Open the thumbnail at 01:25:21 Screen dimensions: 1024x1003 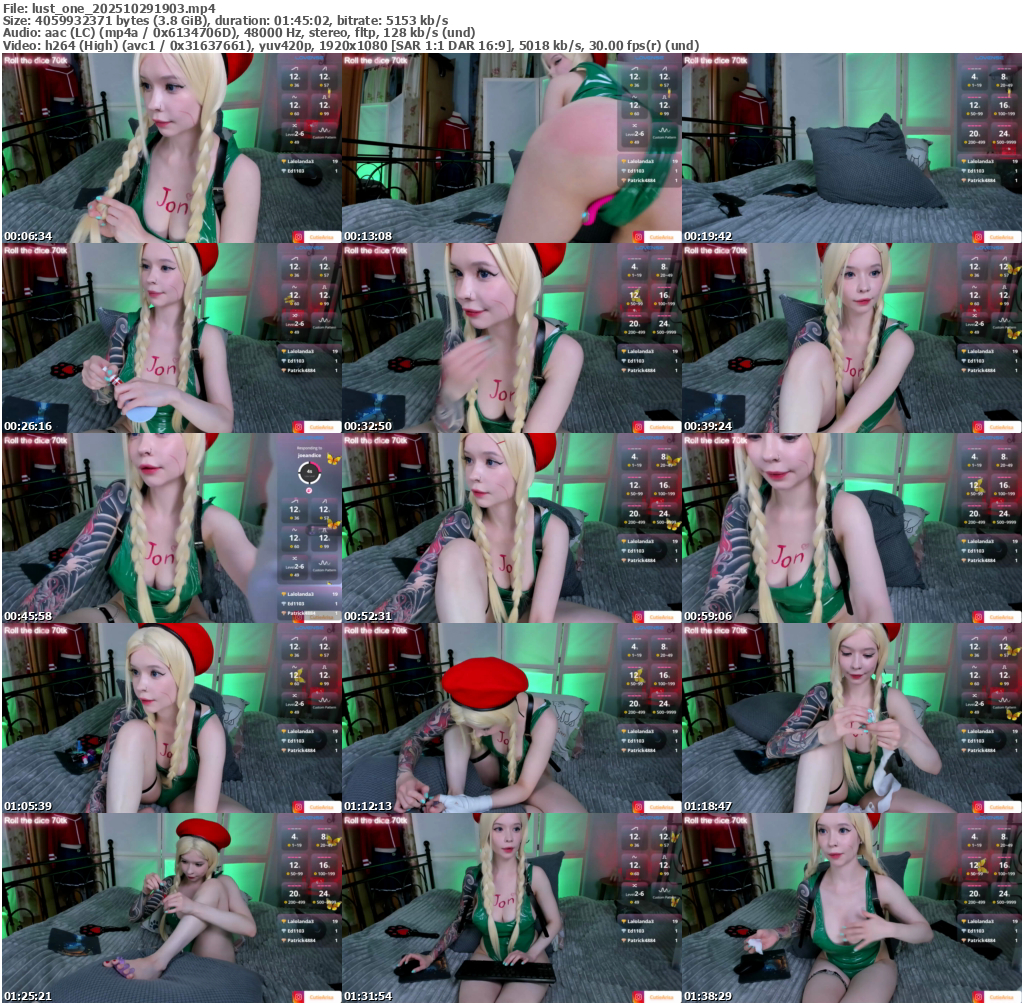[172, 908]
